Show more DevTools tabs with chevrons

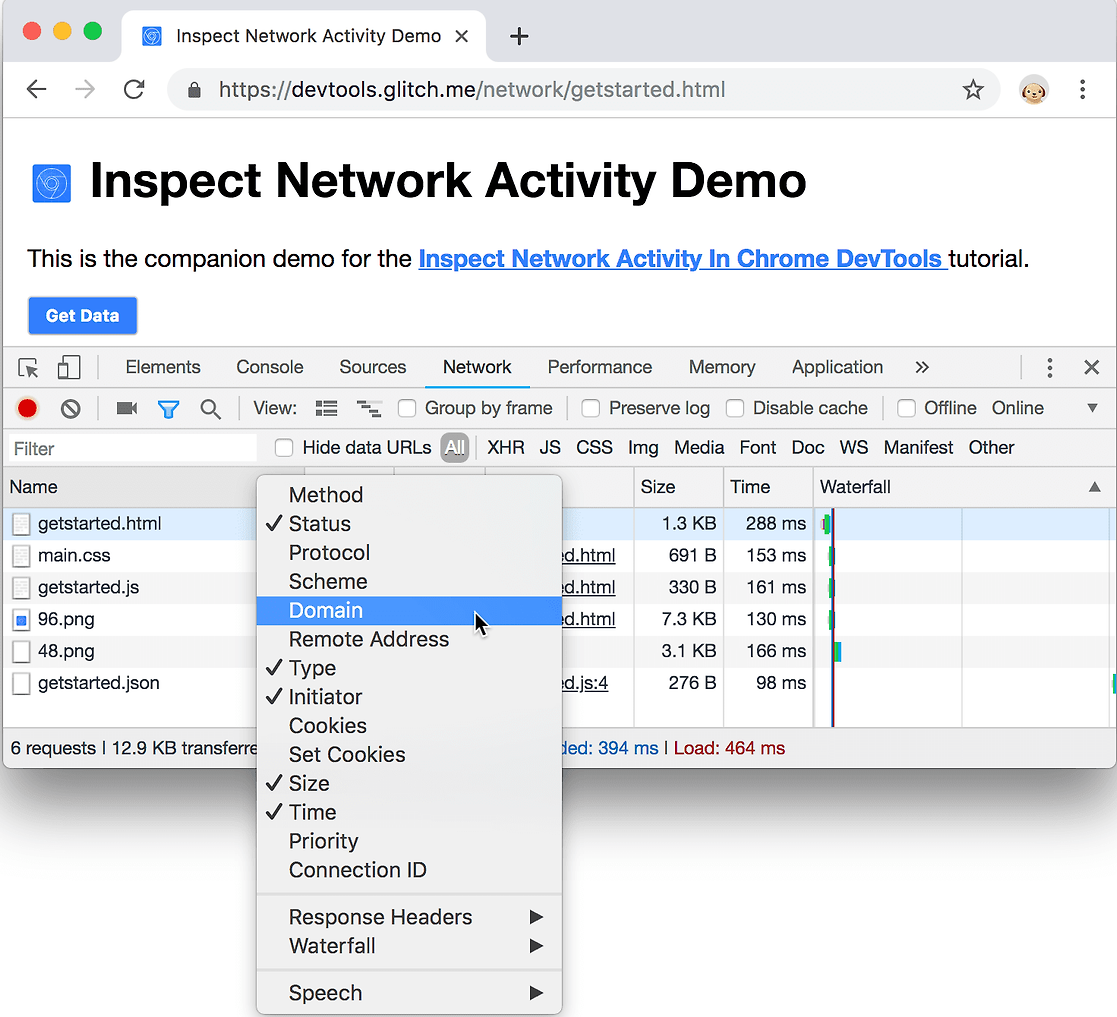922,367
